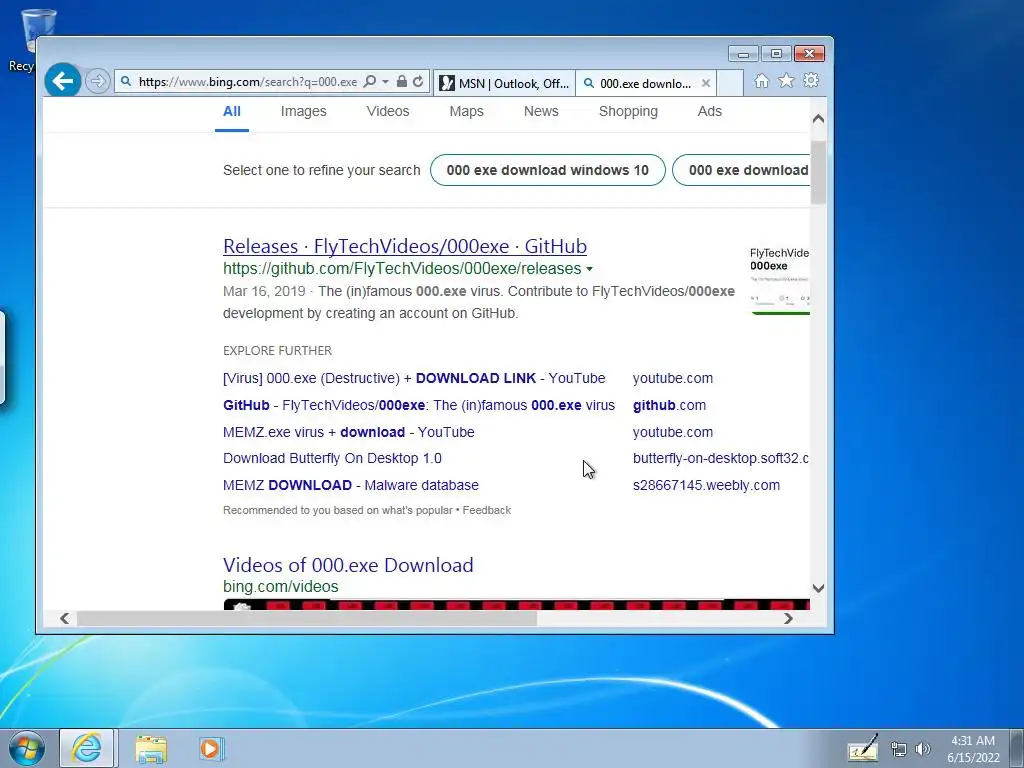Click the Feedback link
Viewport: 1024px width, 768px height.
(487, 510)
